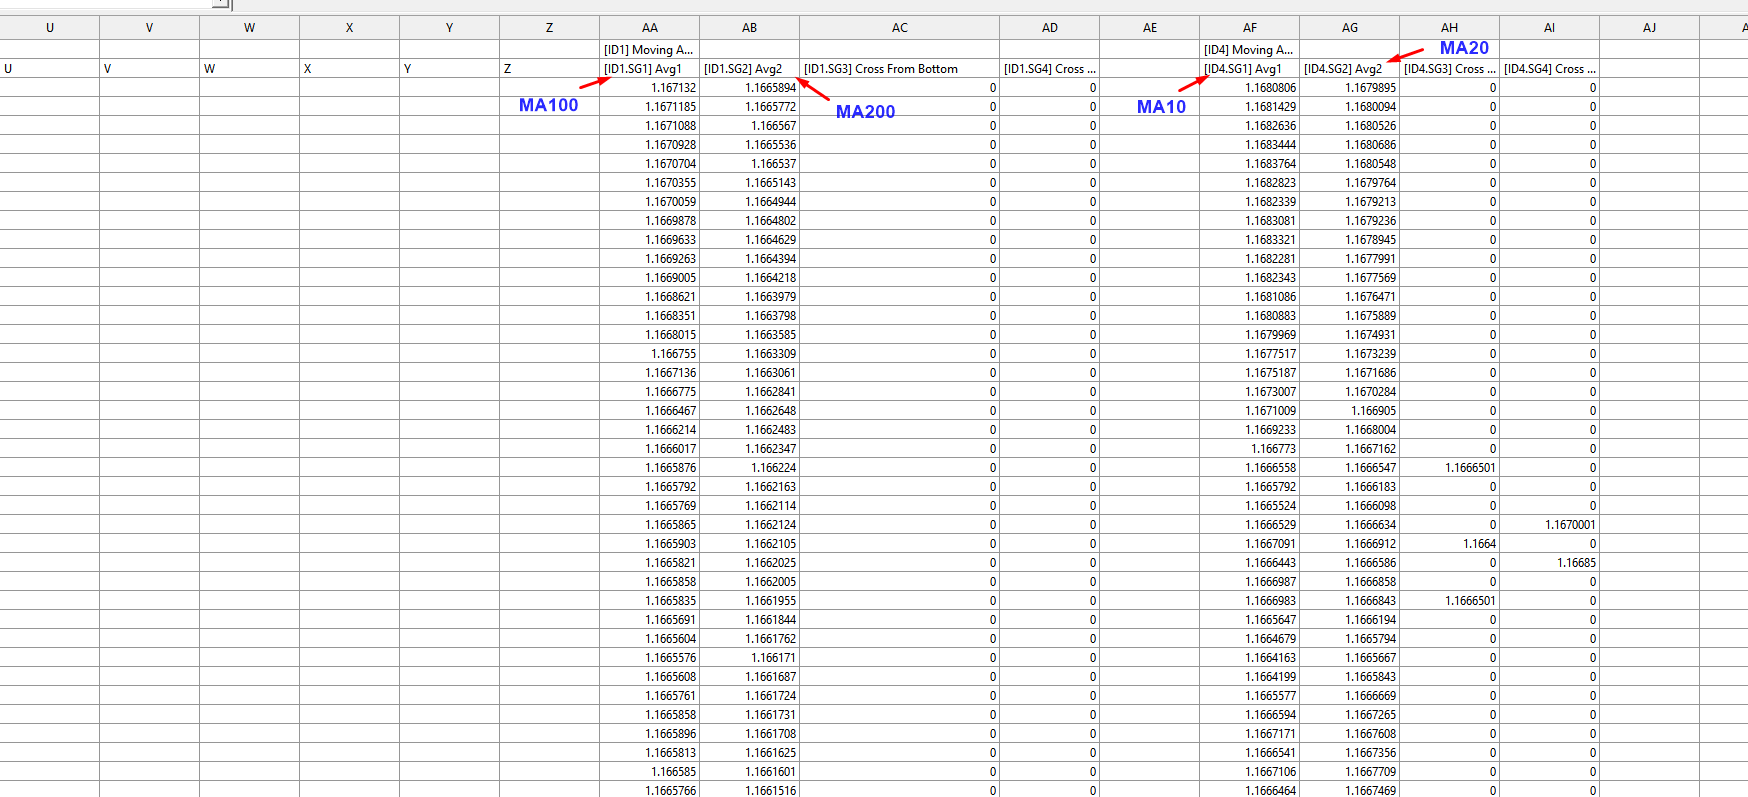The height and width of the screenshot is (797, 1748).
Task: Click the cell showing 1.1680806
Action: 1250,88
